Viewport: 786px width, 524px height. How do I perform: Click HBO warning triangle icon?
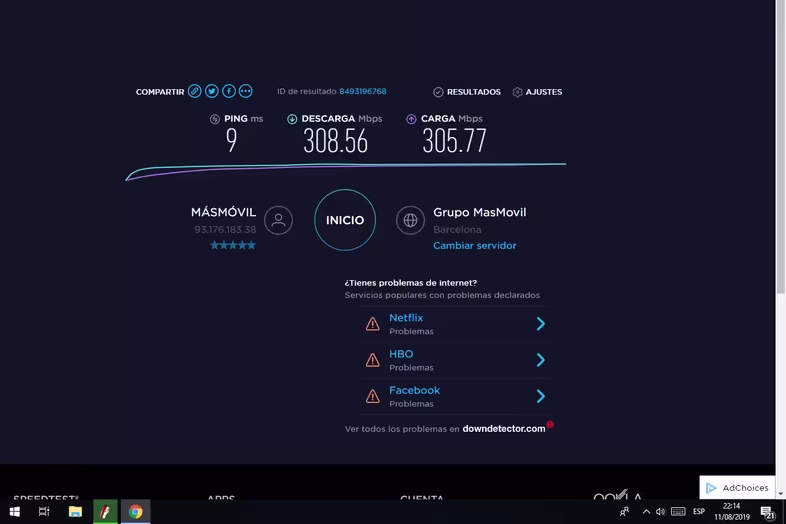(372, 360)
